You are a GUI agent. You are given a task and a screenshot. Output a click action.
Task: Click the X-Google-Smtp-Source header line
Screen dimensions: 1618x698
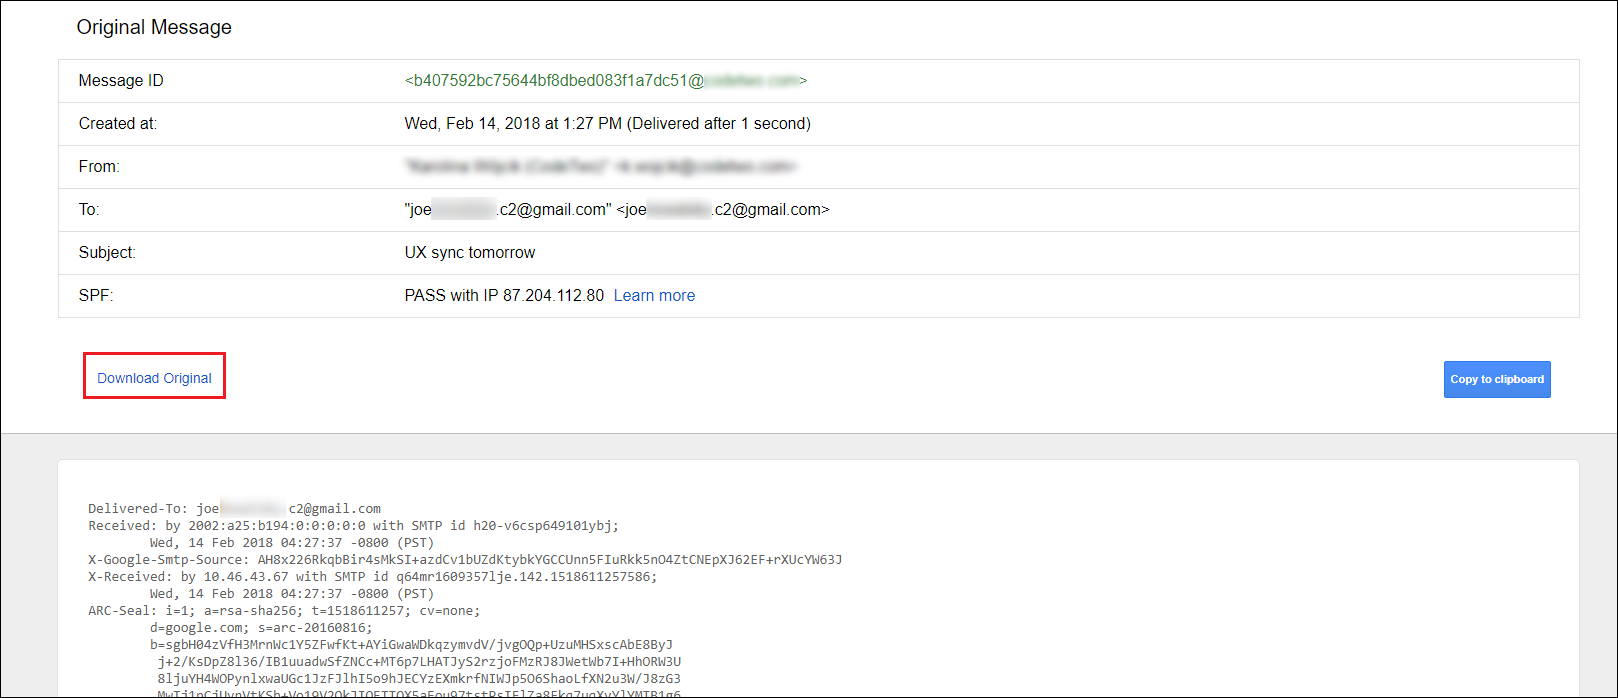pos(465,559)
